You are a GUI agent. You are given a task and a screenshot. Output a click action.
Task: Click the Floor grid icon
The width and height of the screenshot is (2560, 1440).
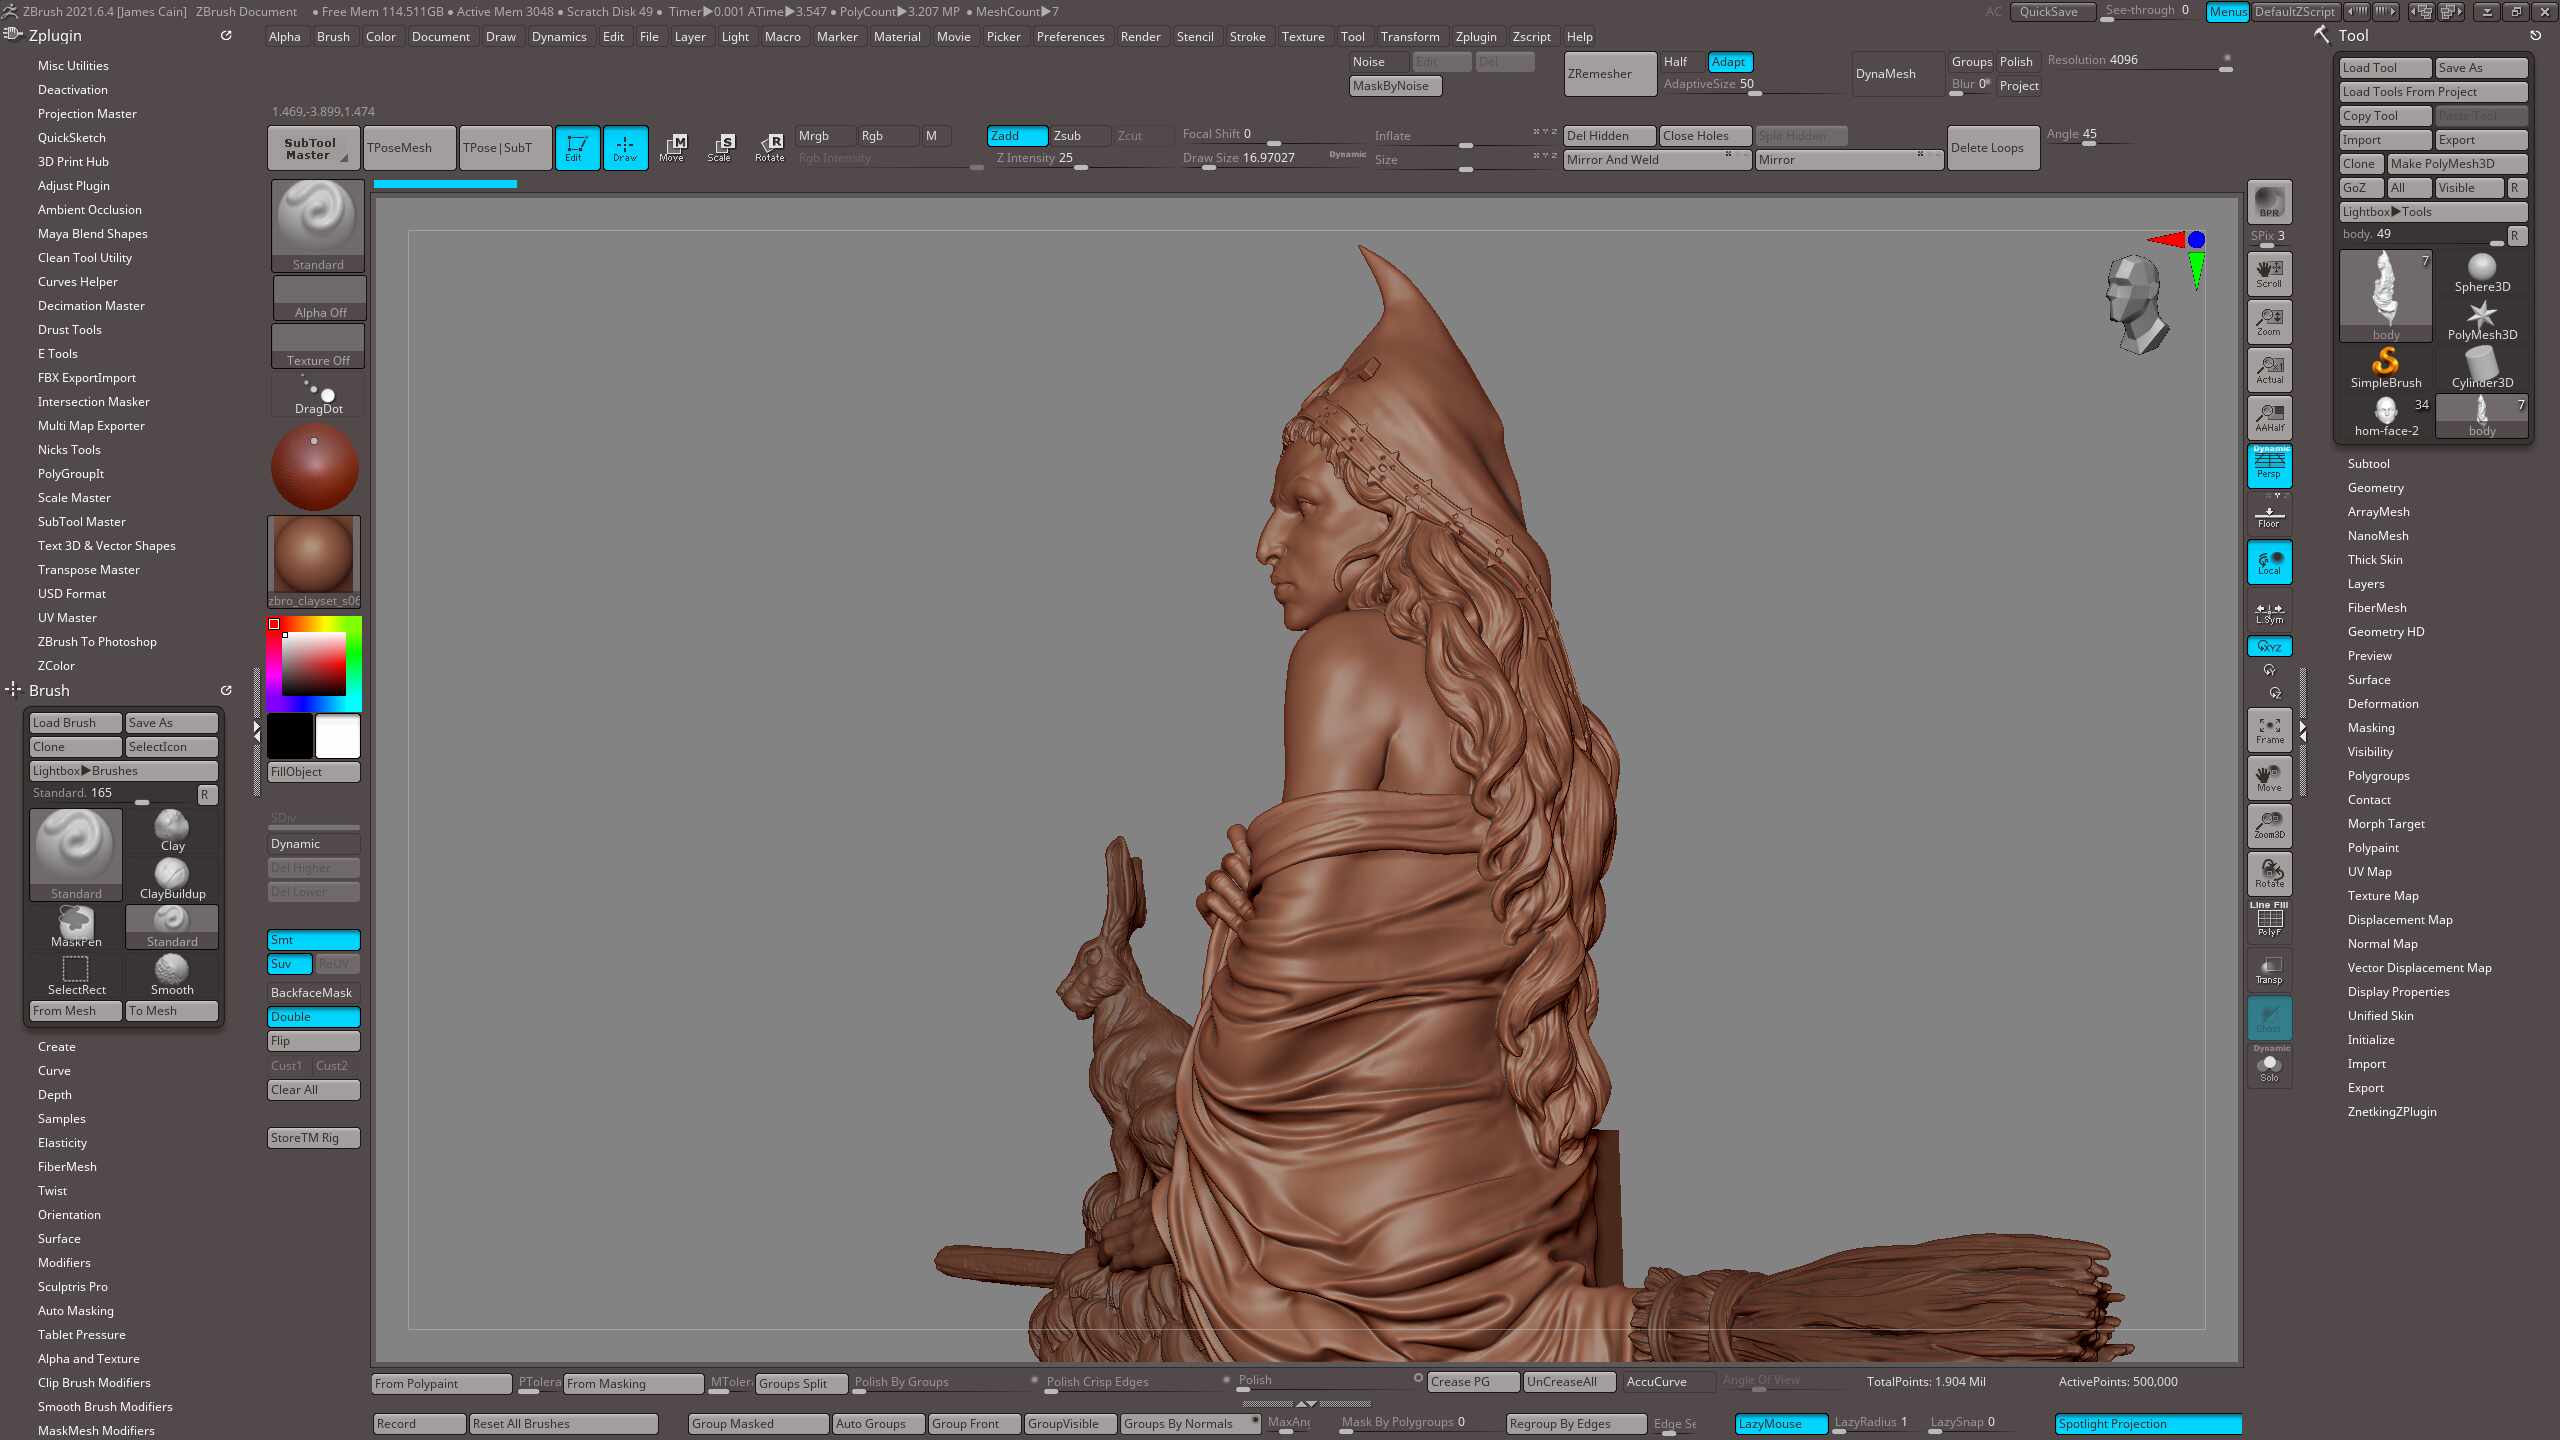tap(2268, 516)
